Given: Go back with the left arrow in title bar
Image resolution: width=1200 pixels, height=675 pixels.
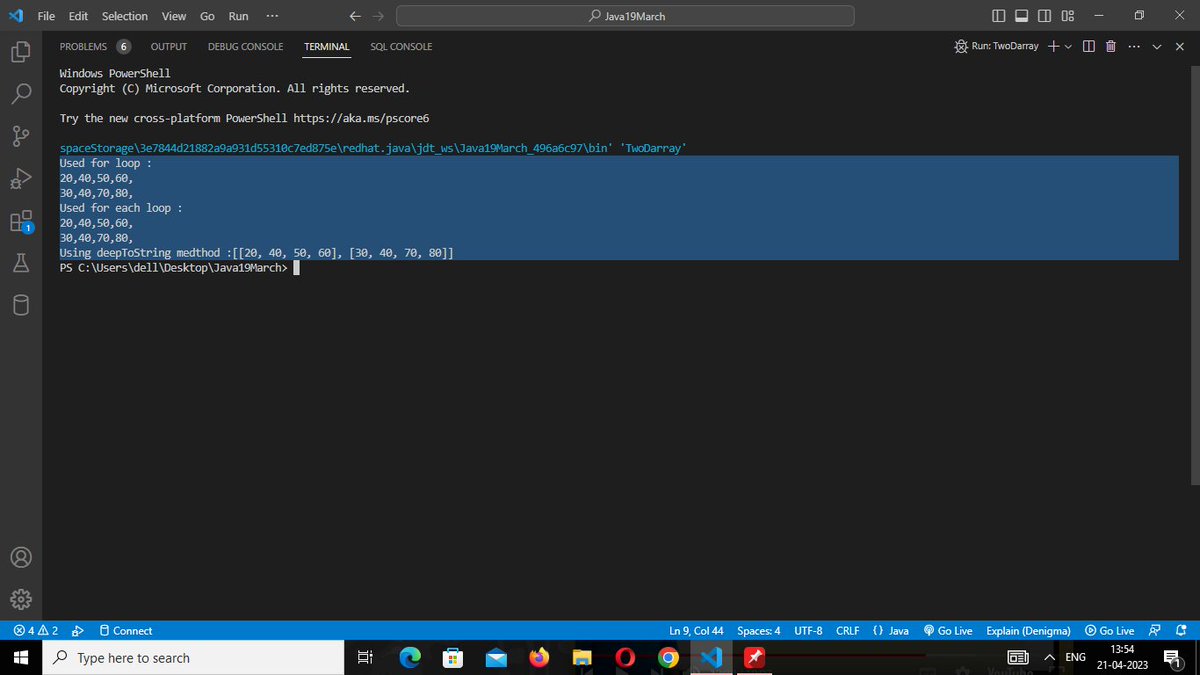Looking at the screenshot, I should [x=356, y=16].
